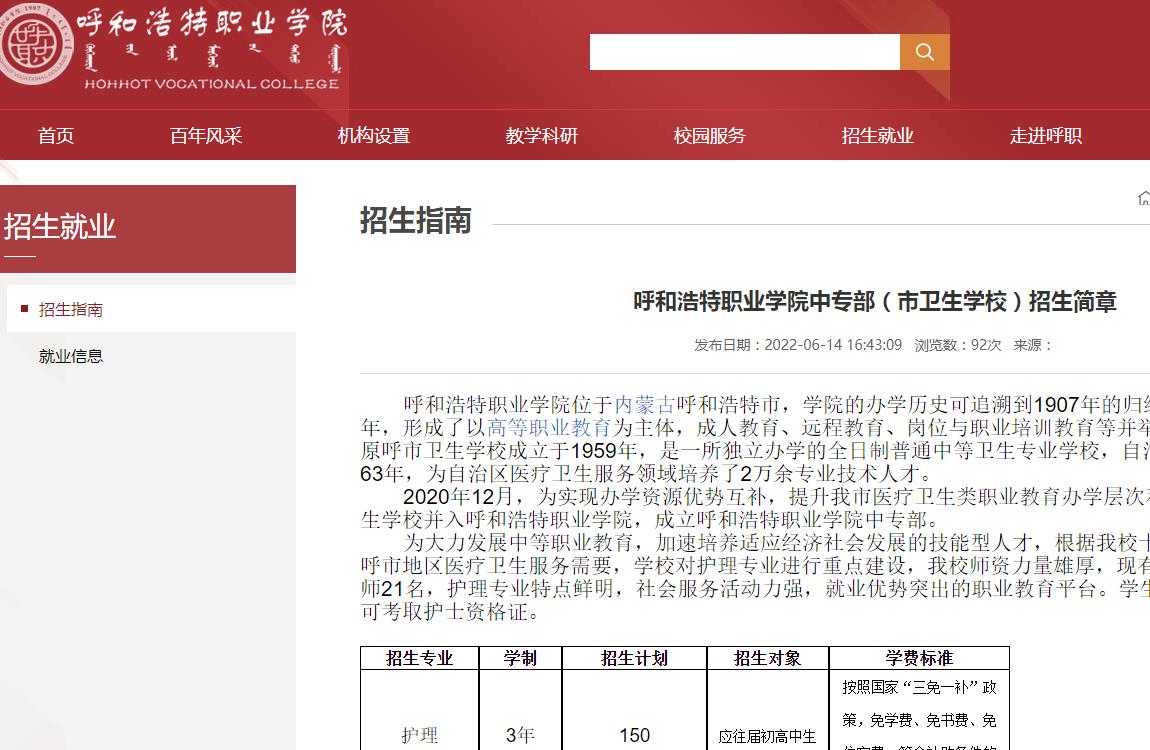This screenshot has width=1150, height=750.
Task: Click the 招生指南 page heading
Action: [x=416, y=221]
